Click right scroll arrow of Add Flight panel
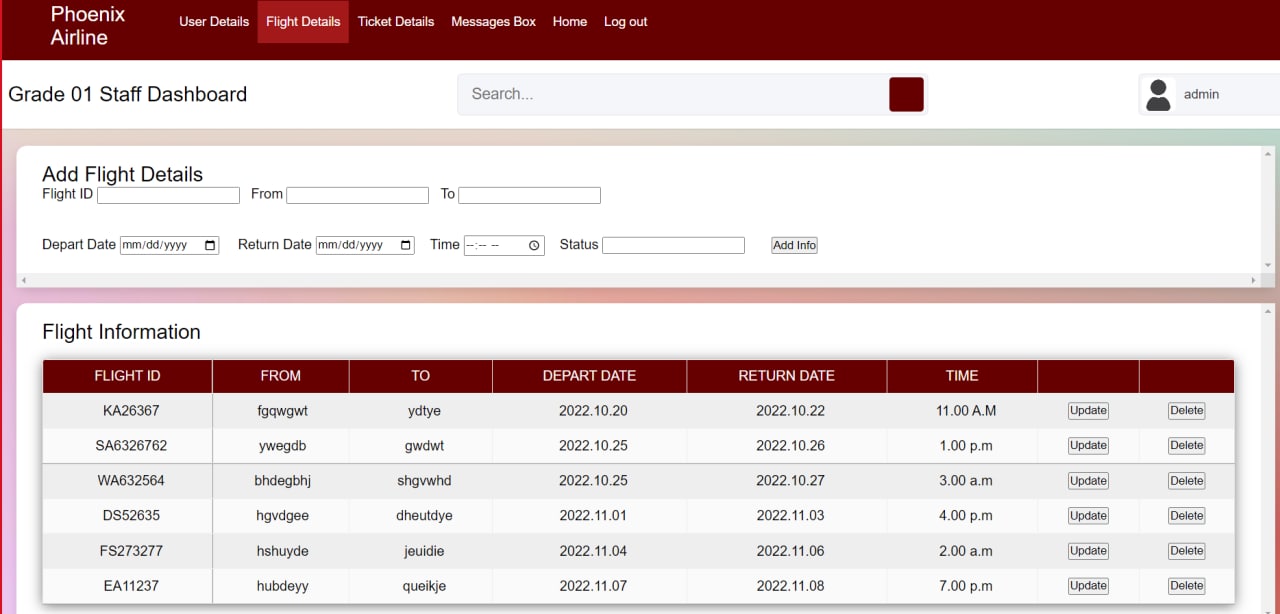The image size is (1280, 614). [1255, 281]
